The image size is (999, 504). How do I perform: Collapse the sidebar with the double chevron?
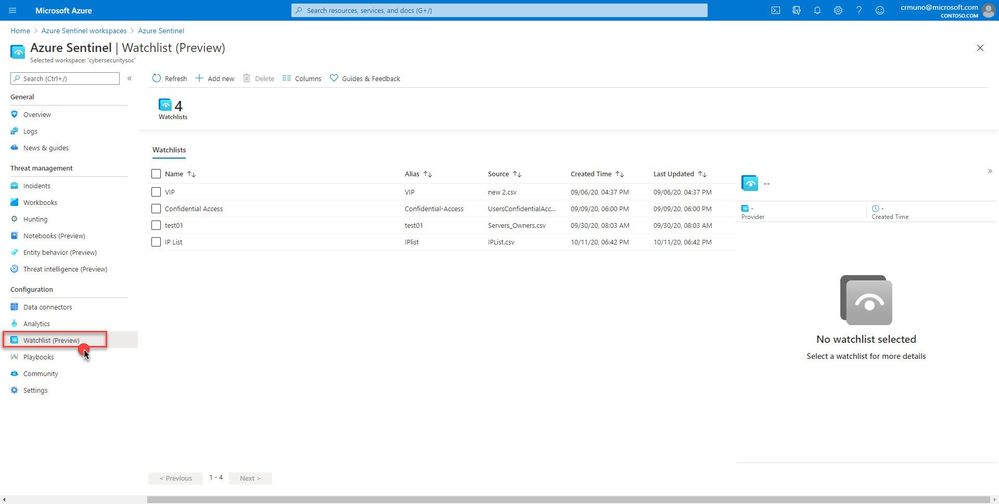tap(129, 78)
